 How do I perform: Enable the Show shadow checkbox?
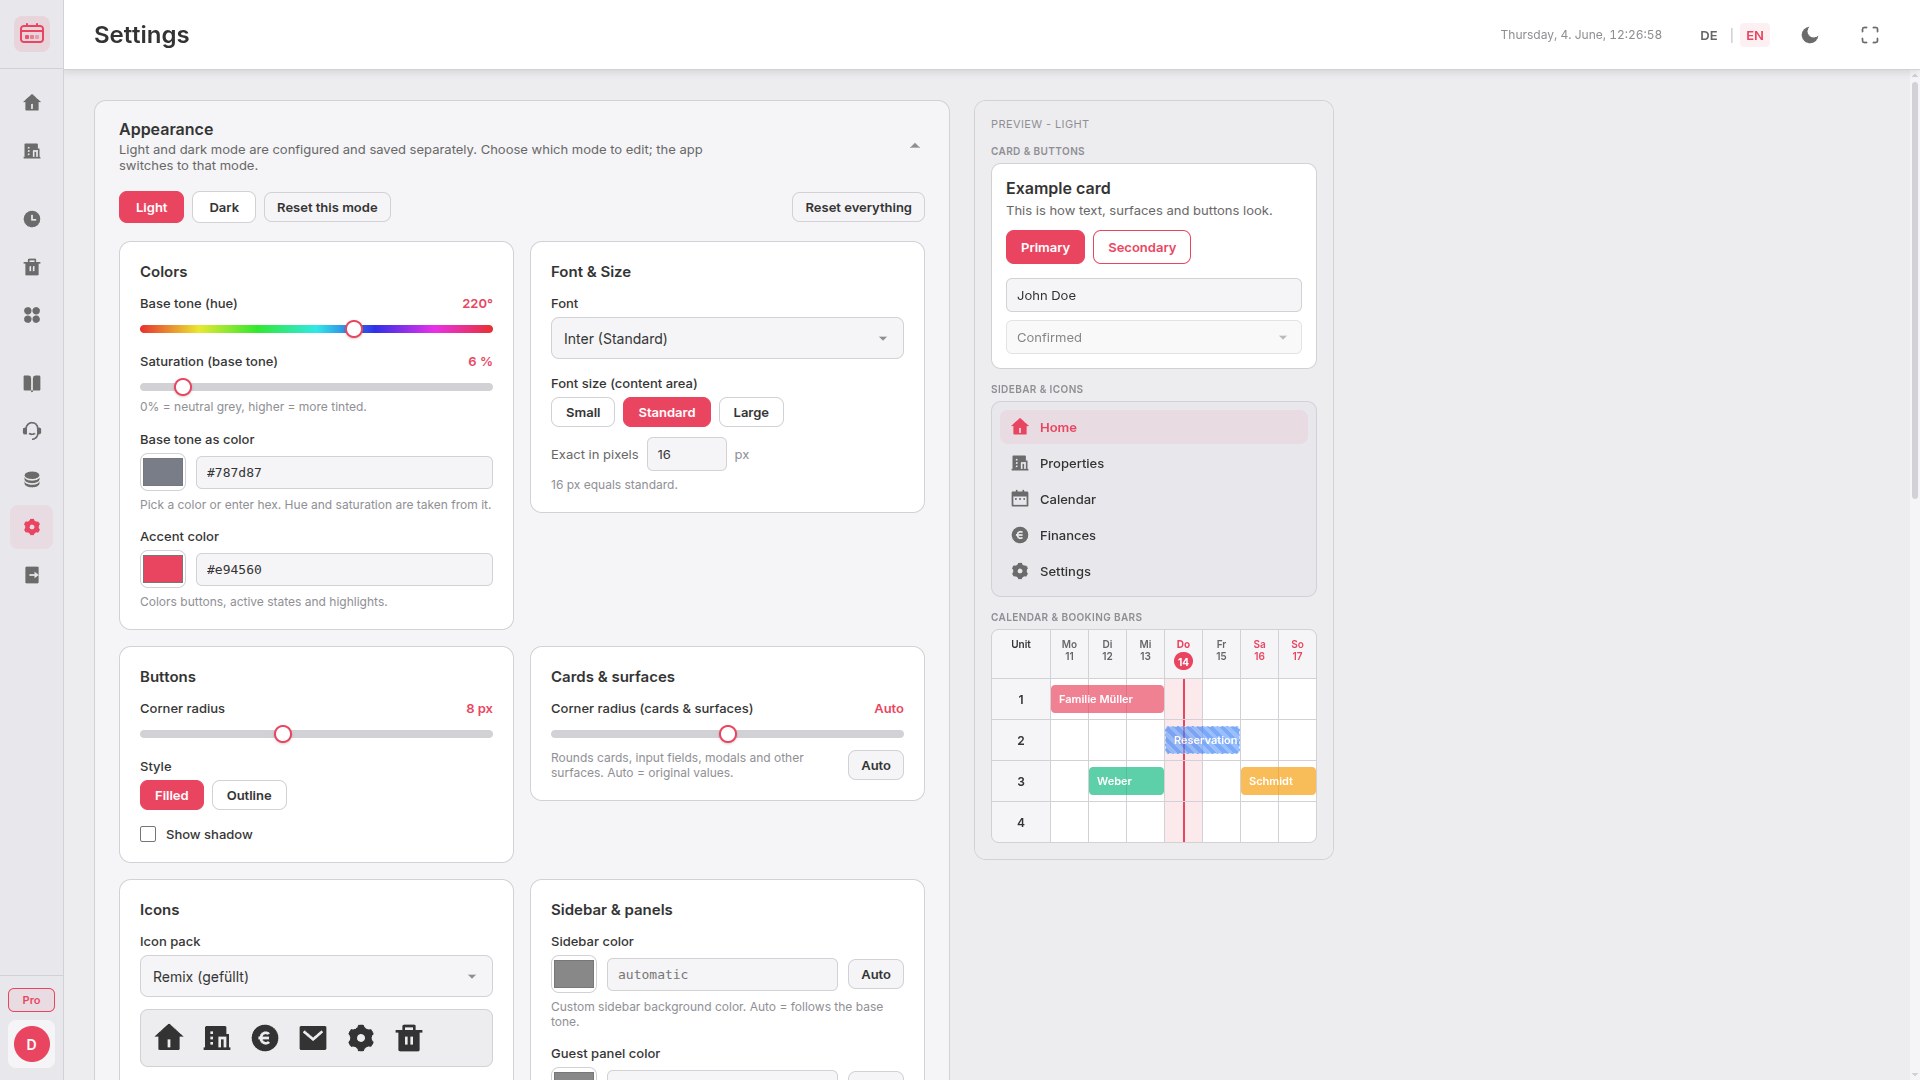pos(148,834)
